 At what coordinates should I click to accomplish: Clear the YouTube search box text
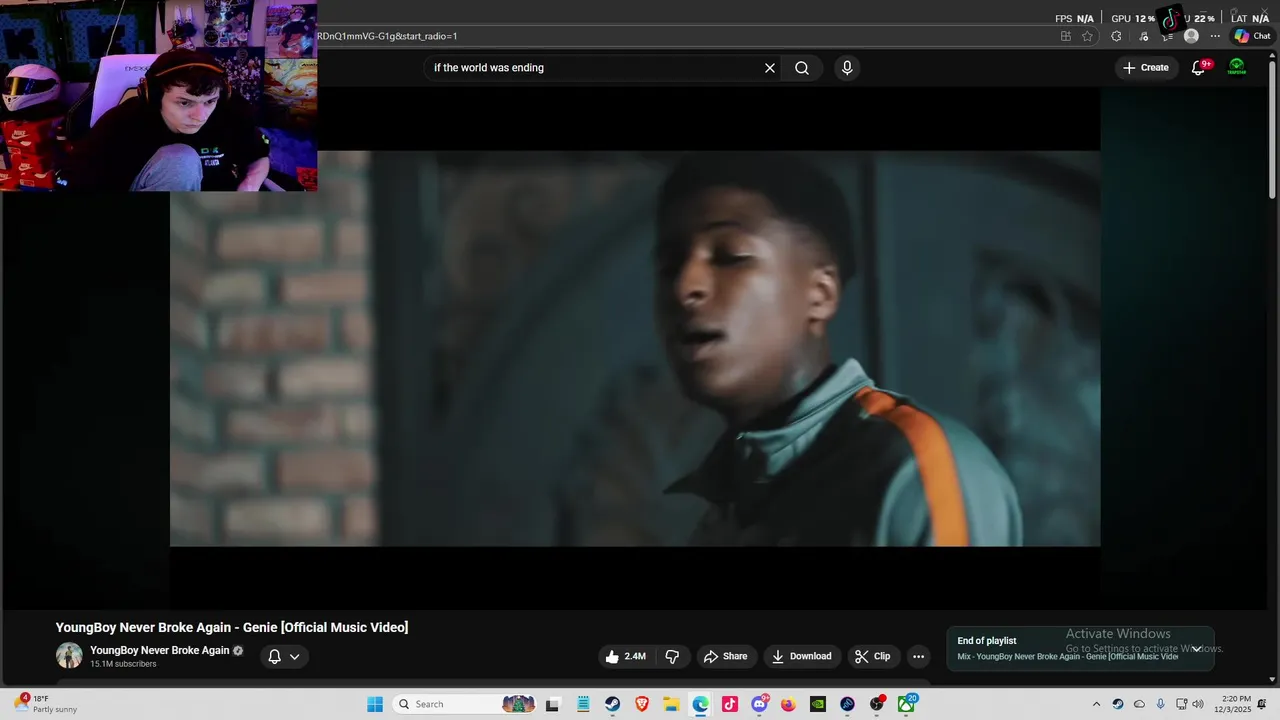tap(770, 68)
